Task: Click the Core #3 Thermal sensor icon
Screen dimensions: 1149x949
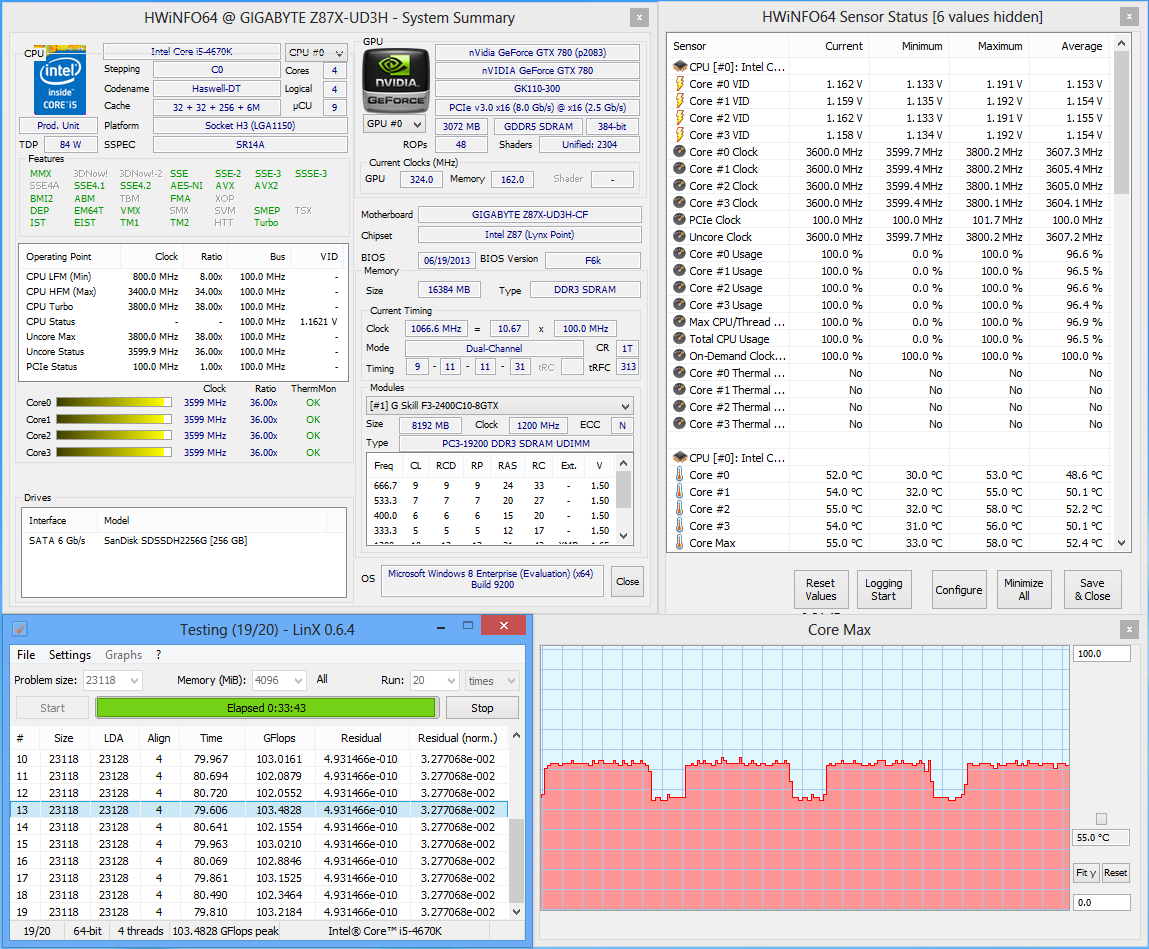Action: [679, 424]
